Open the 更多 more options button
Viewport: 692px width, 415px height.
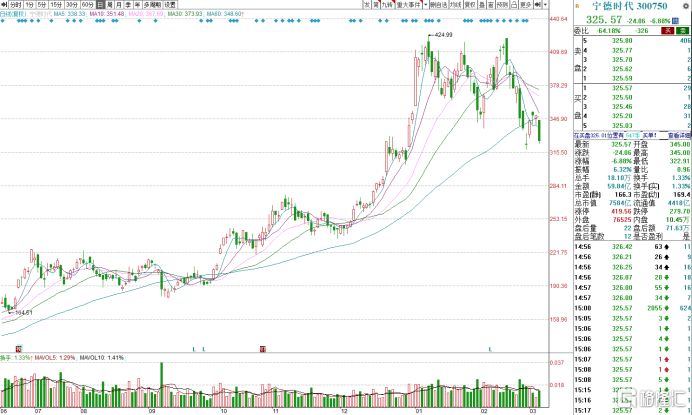pyautogui.click(x=525, y=4)
